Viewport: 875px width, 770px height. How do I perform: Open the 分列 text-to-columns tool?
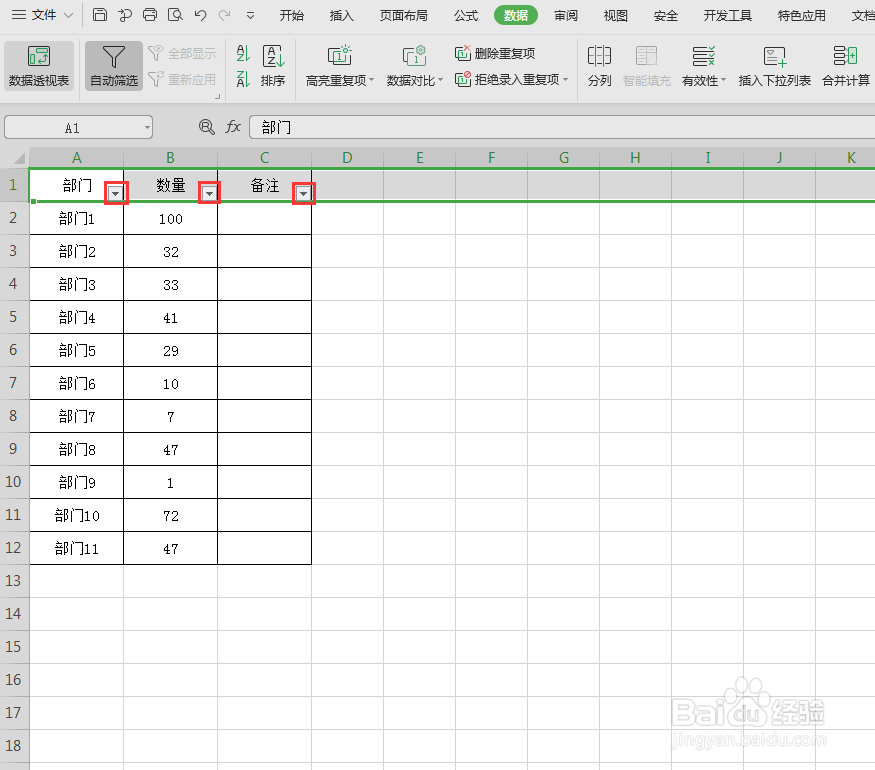pyautogui.click(x=599, y=67)
